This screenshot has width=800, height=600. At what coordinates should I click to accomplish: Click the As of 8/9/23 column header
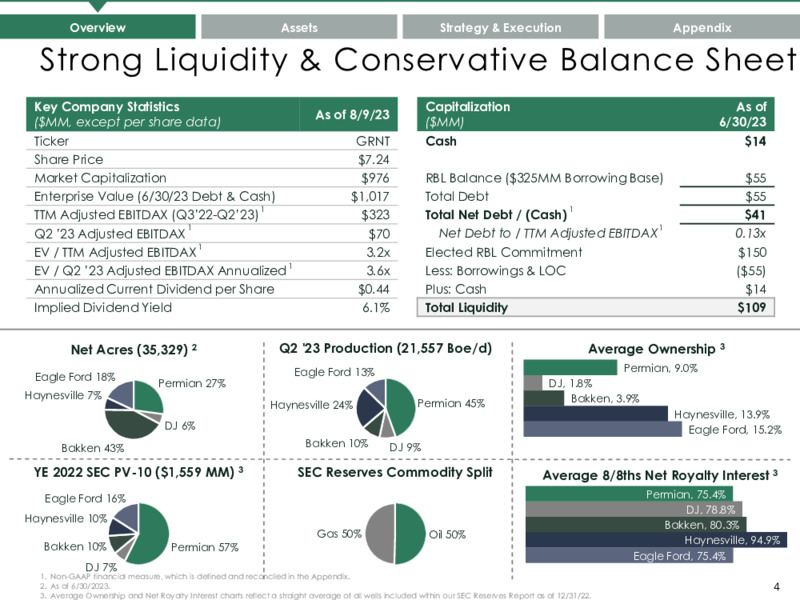pyautogui.click(x=352, y=114)
